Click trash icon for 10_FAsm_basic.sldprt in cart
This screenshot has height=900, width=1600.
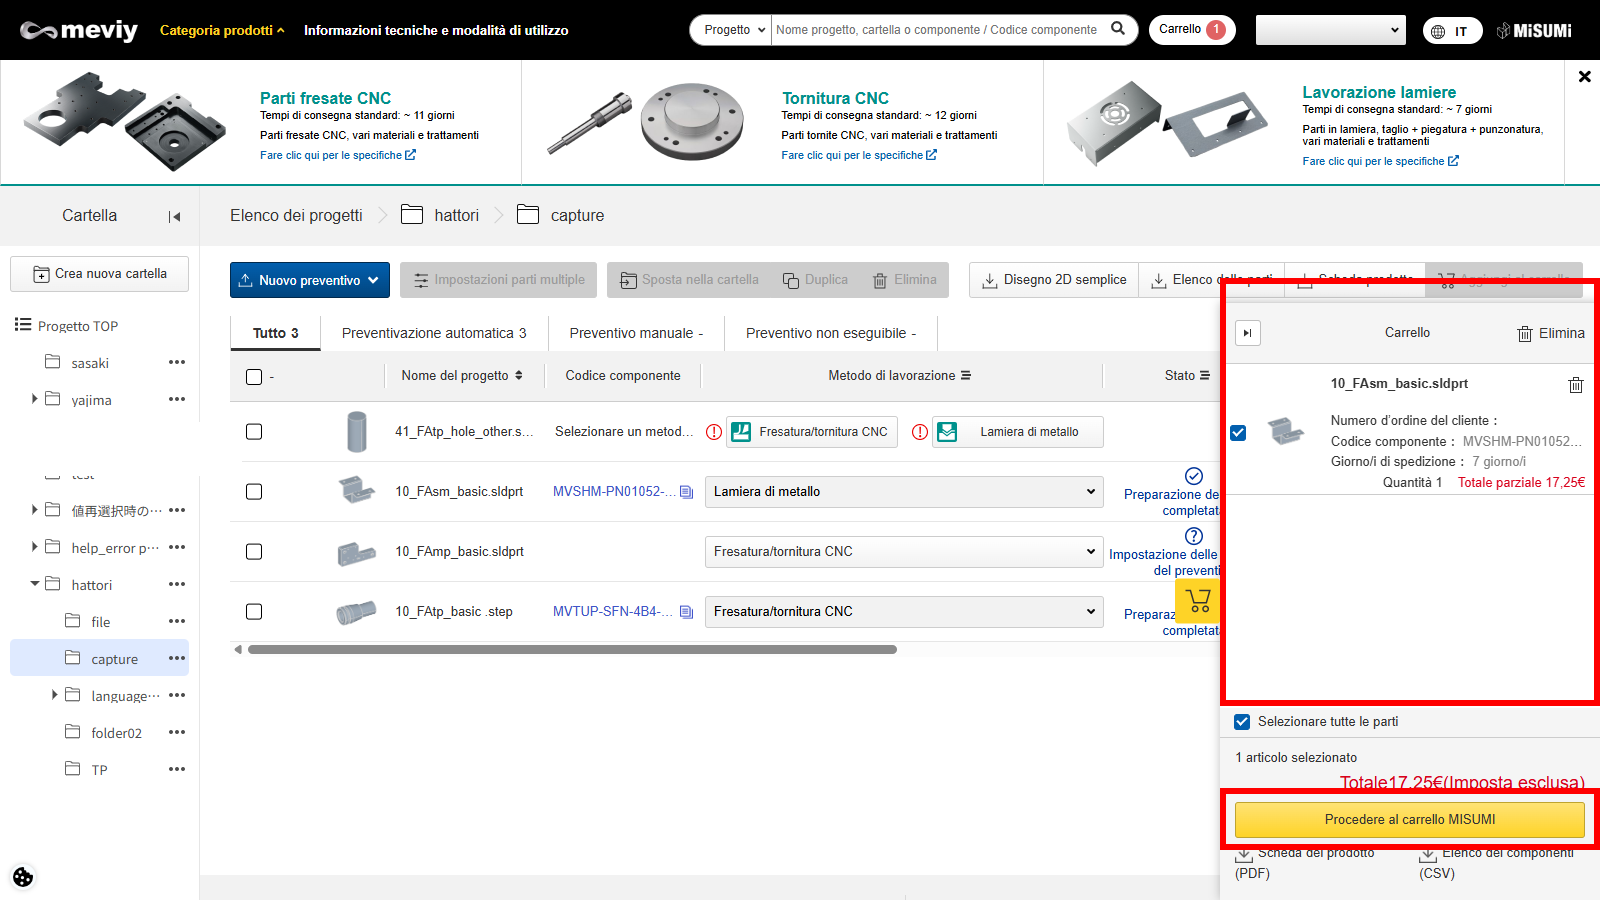click(x=1575, y=385)
